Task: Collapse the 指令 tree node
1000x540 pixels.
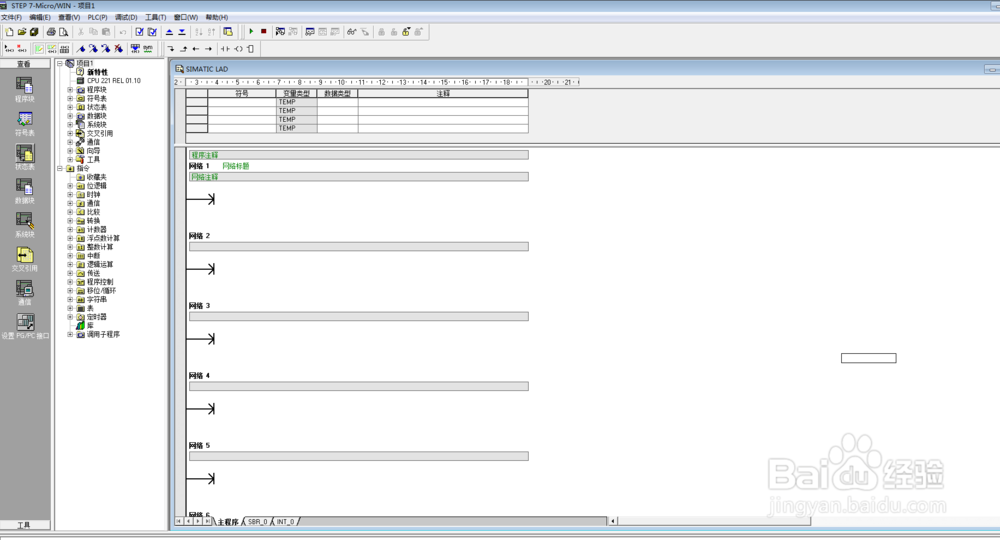Action: tap(60, 168)
